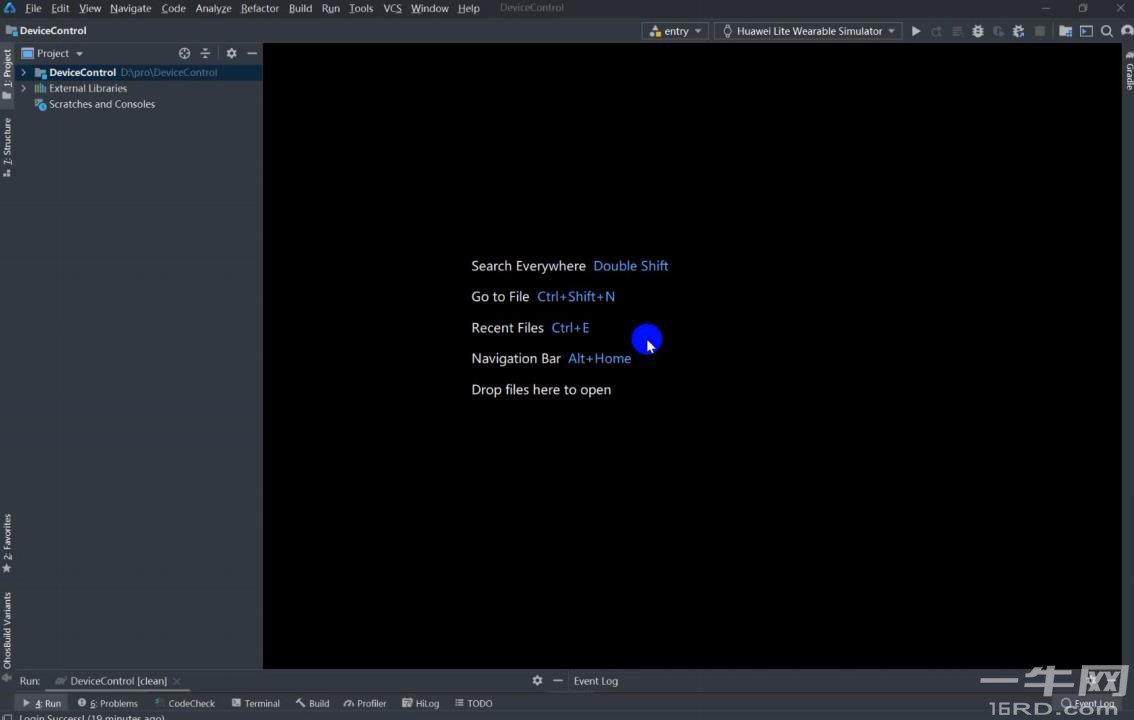
Task: Expand the External Libraries node
Action: point(23,88)
